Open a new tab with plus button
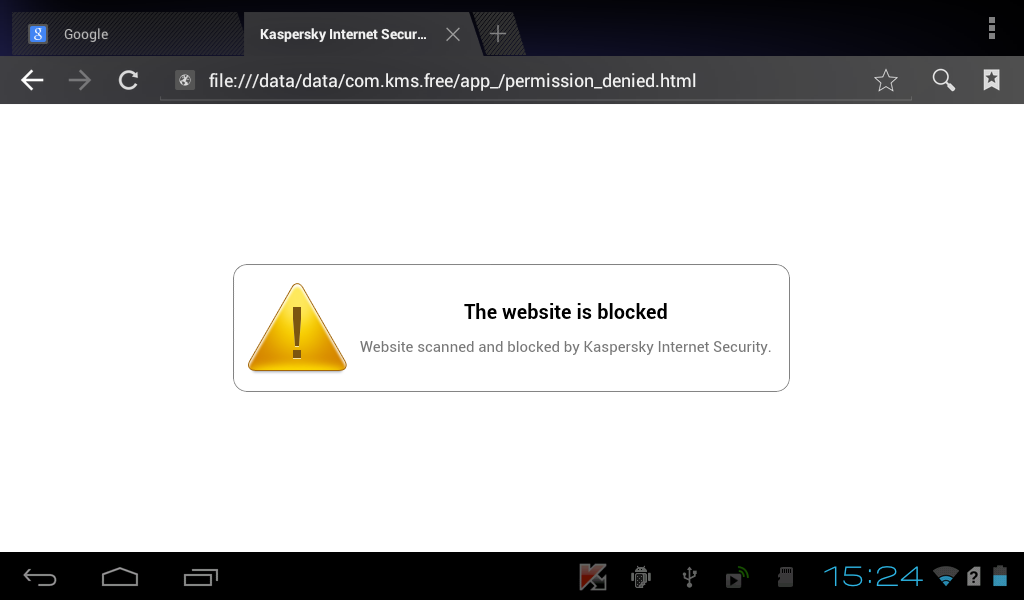1024x600 pixels. click(x=498, y=34)
